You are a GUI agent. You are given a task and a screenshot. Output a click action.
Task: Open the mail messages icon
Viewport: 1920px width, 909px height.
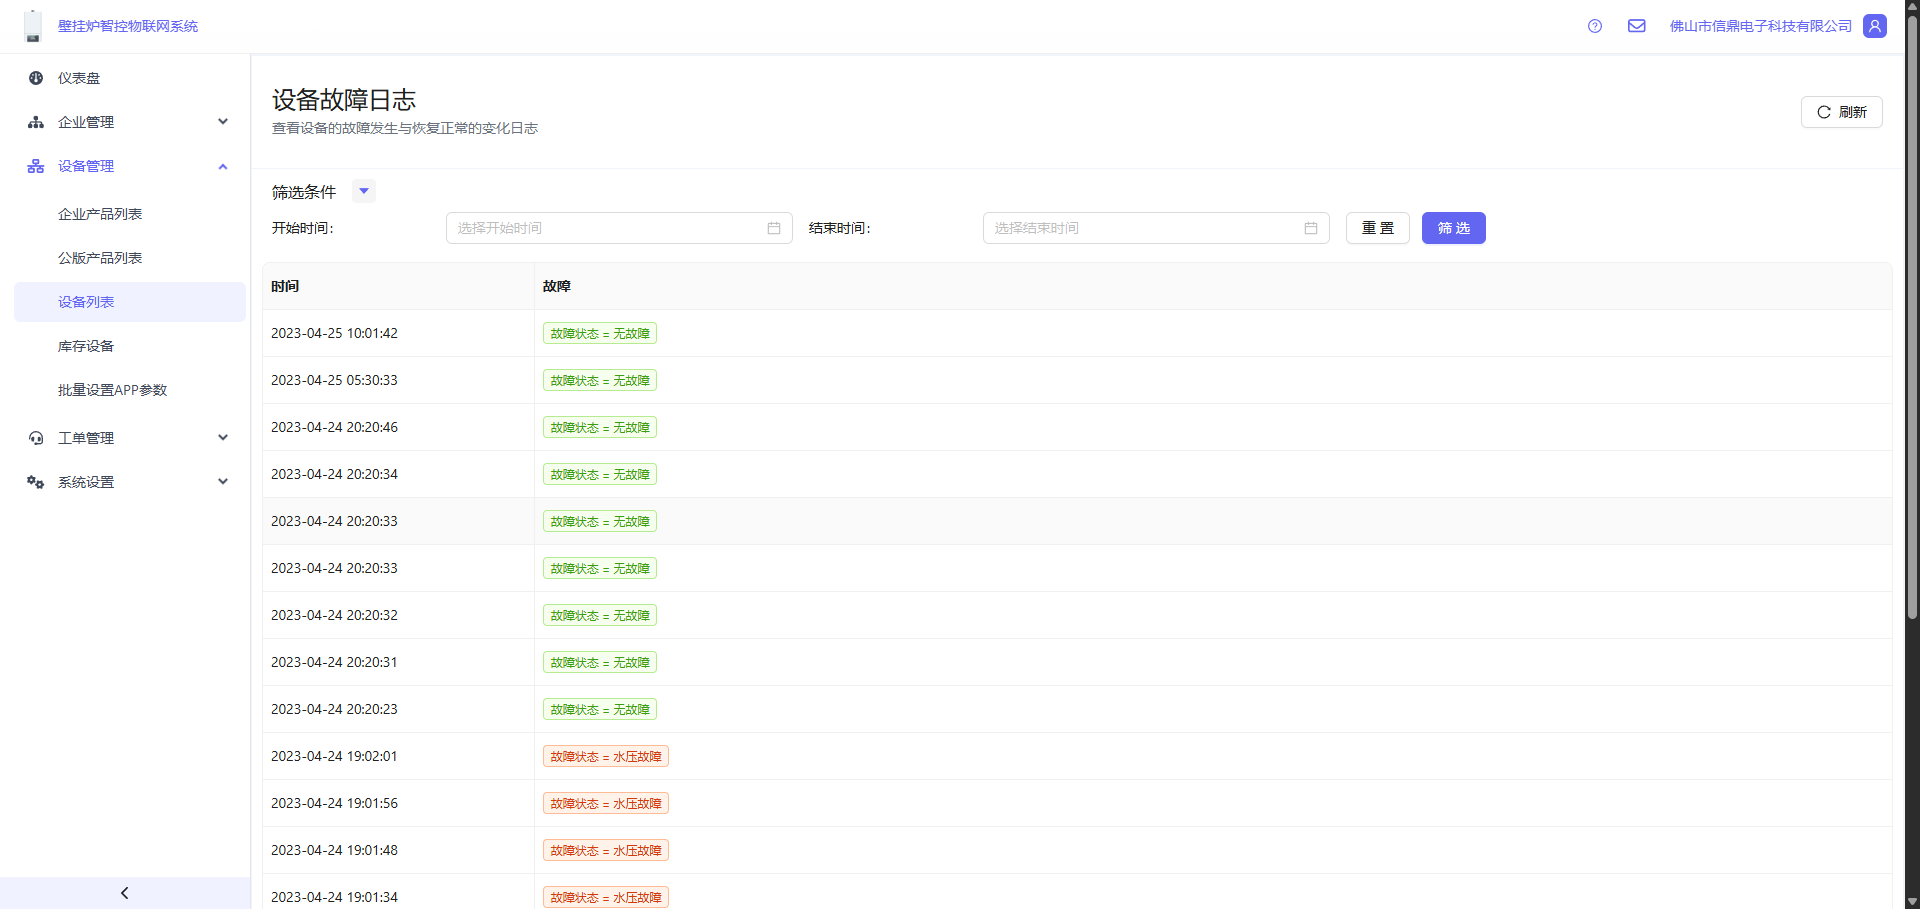(1637, 26)
